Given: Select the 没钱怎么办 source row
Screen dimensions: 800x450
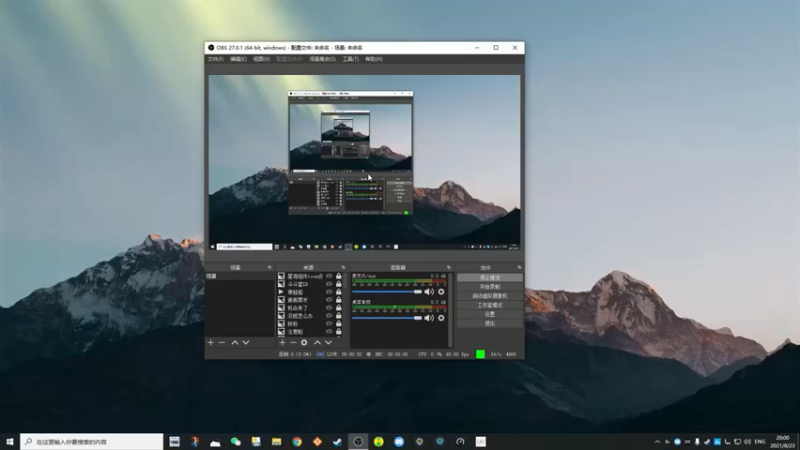Looking at the screenshot, I should (x=301, y=316).
